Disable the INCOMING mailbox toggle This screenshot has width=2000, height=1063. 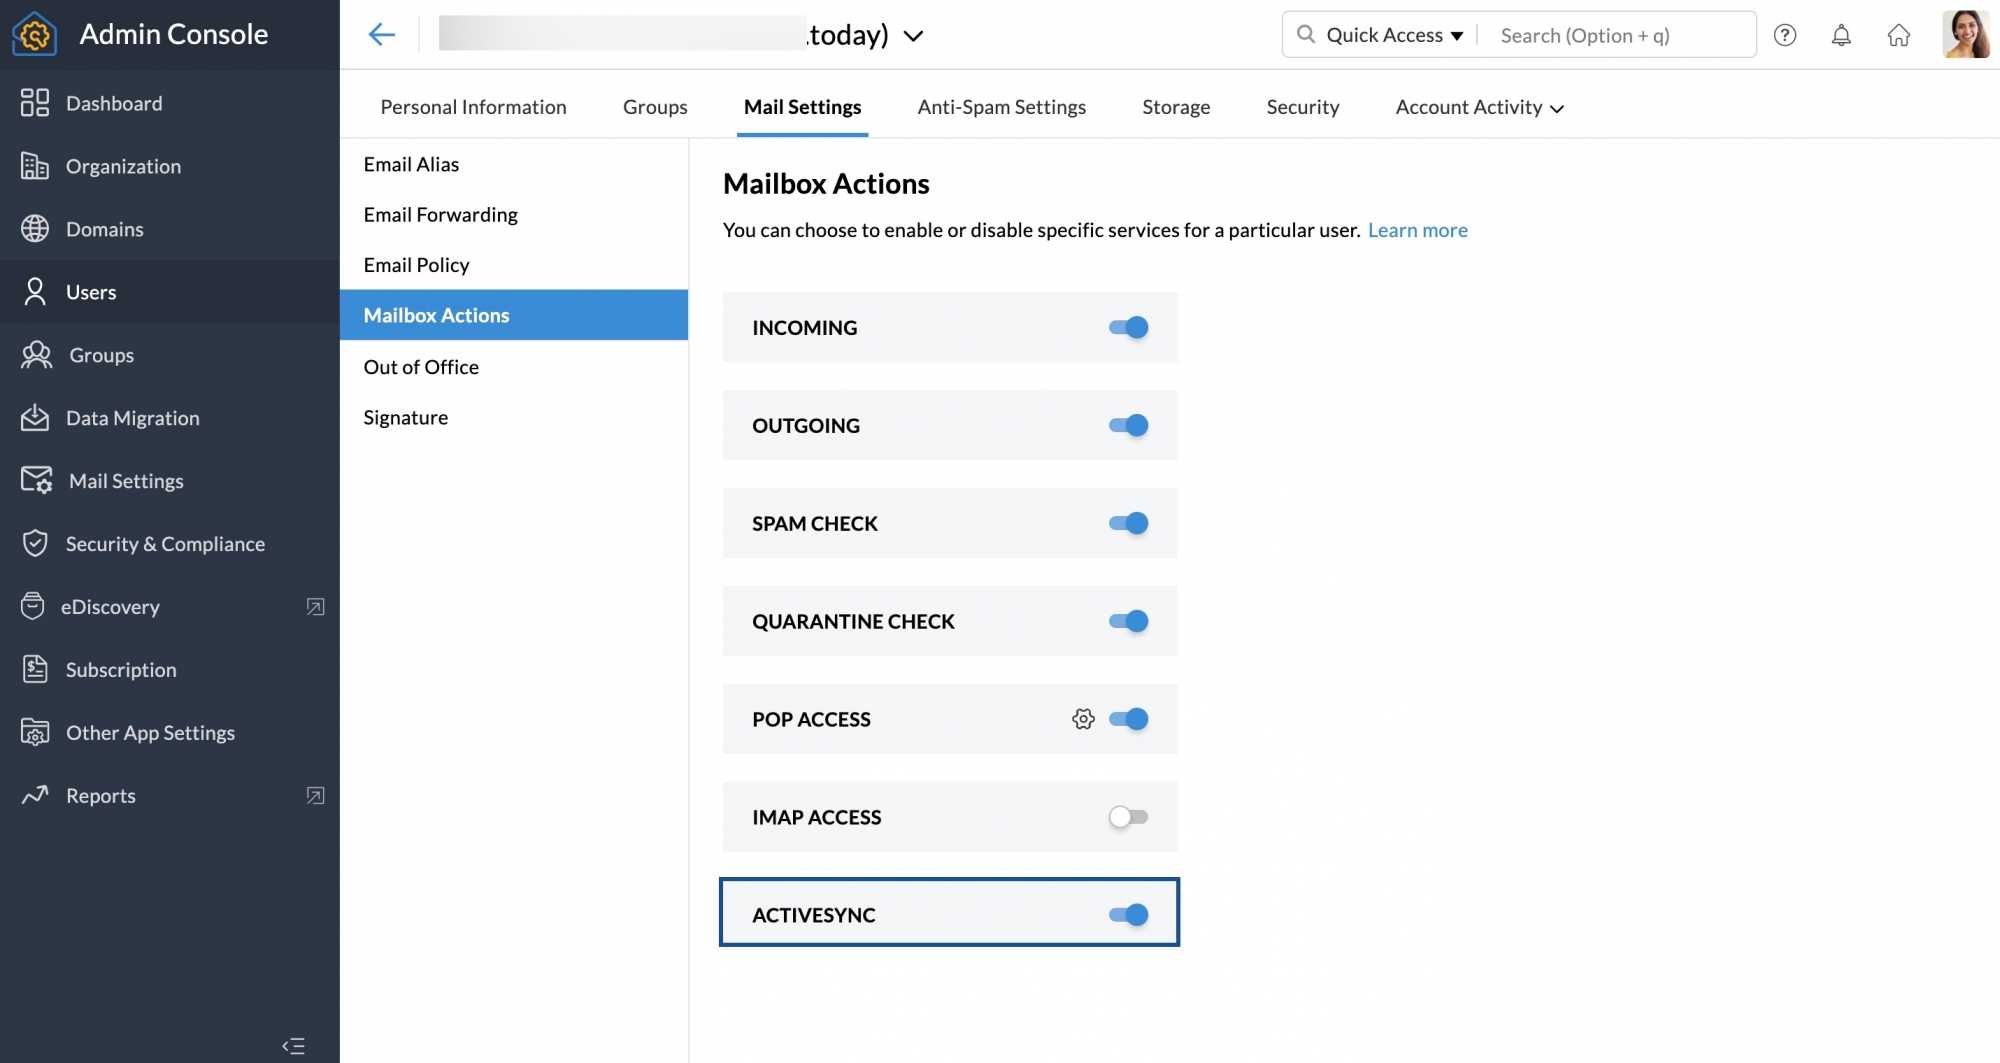1129,327
